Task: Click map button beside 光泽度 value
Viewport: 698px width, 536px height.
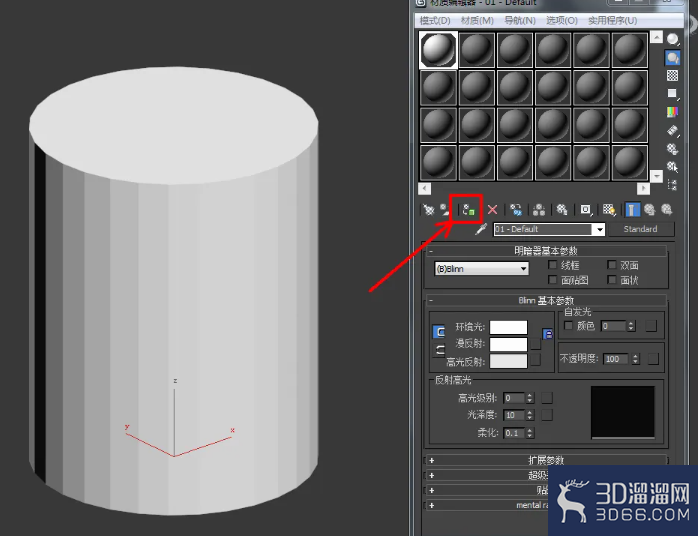Action: (x=547, y=415)
